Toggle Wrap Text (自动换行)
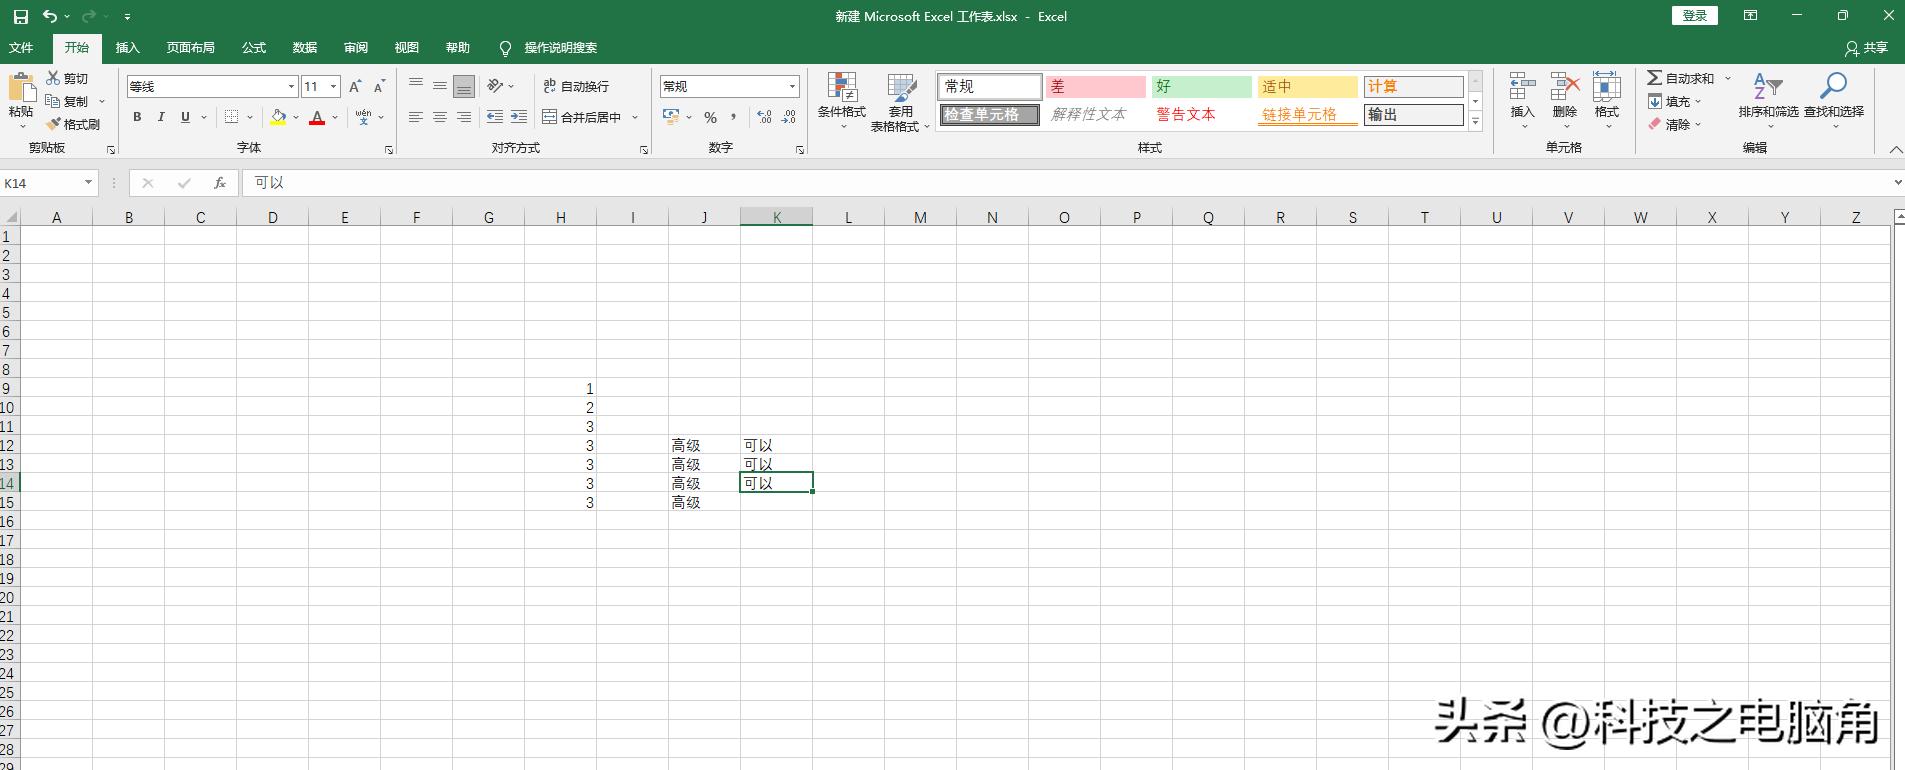Viewport: 1905px width, 770px height. [x=576, y=86]
